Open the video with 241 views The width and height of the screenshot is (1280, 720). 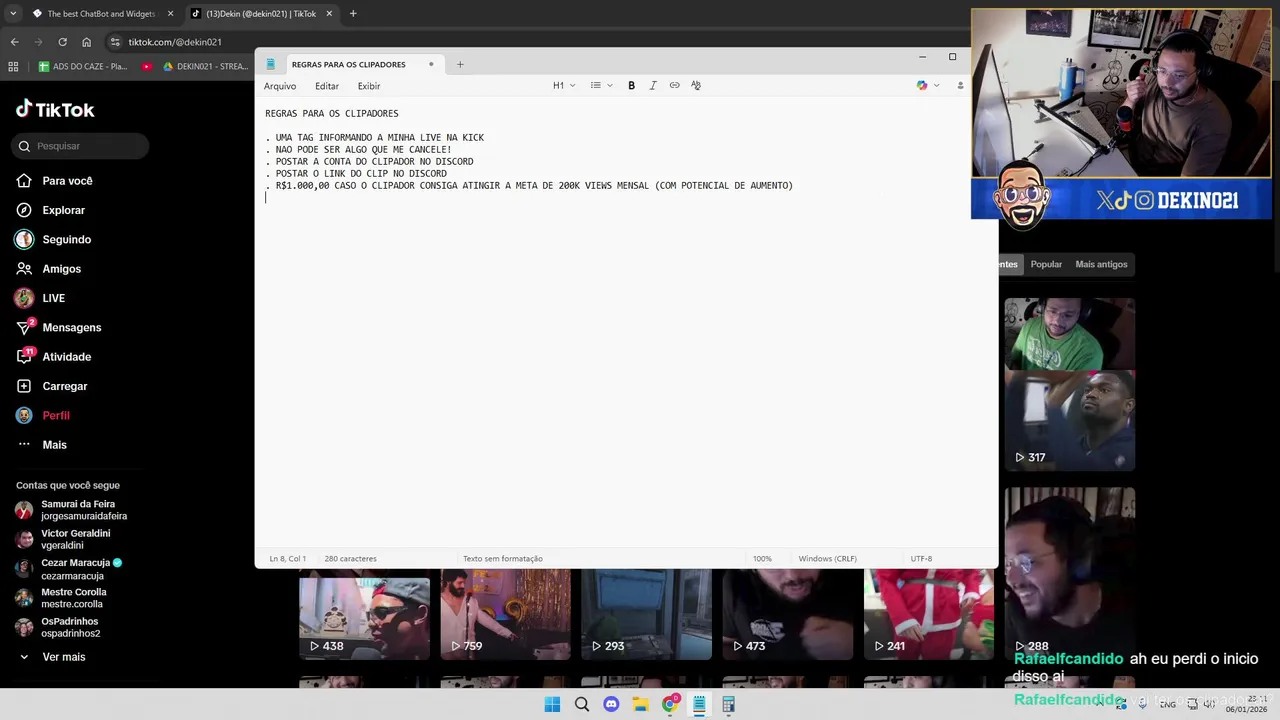(x=929, y=615)
